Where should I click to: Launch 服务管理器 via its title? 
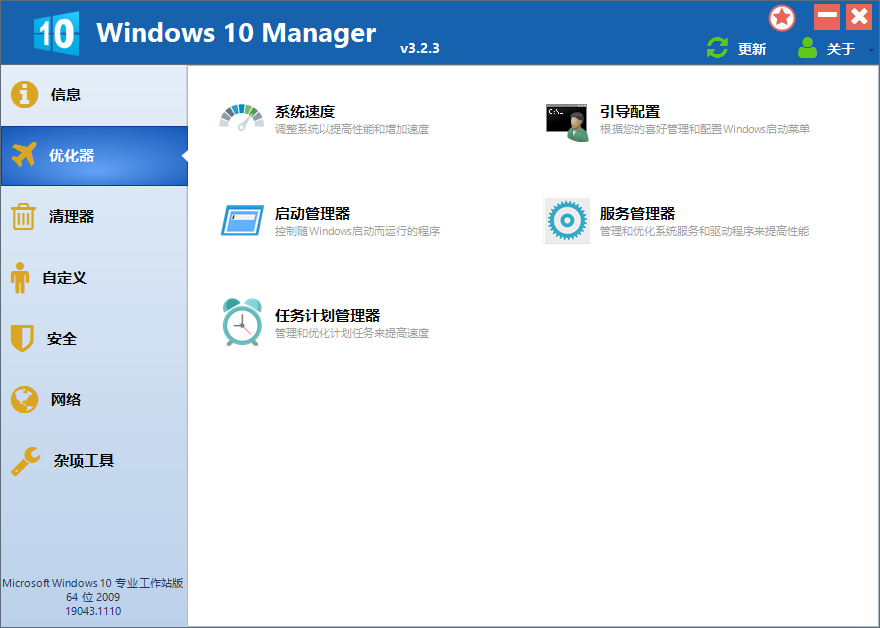[x=637, y=214]
